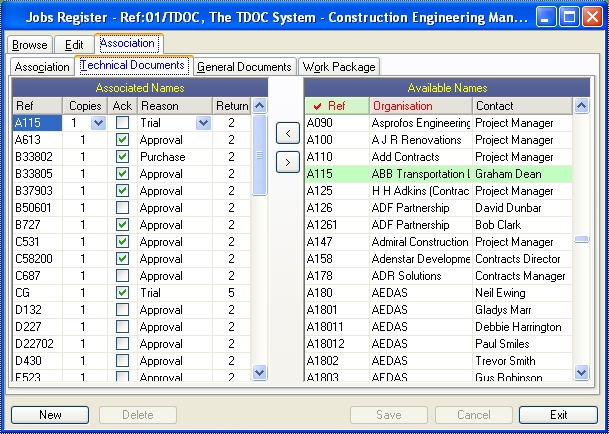This screenshot has height=434, width=609.
Task: Click the Exit button
Action: point(559,415)
